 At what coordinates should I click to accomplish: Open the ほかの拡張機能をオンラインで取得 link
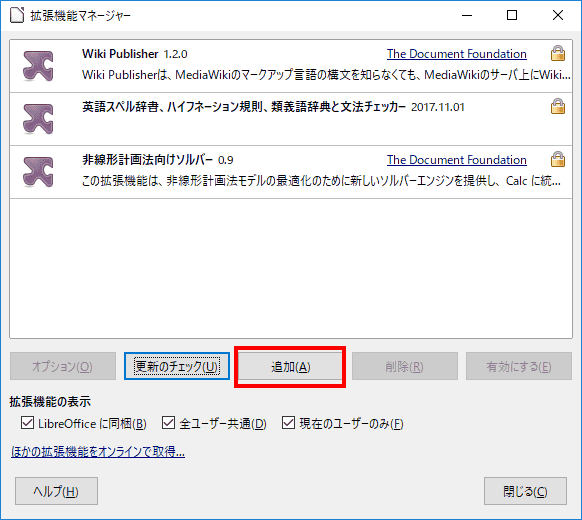pyautogui.click(x=98, y=452)
